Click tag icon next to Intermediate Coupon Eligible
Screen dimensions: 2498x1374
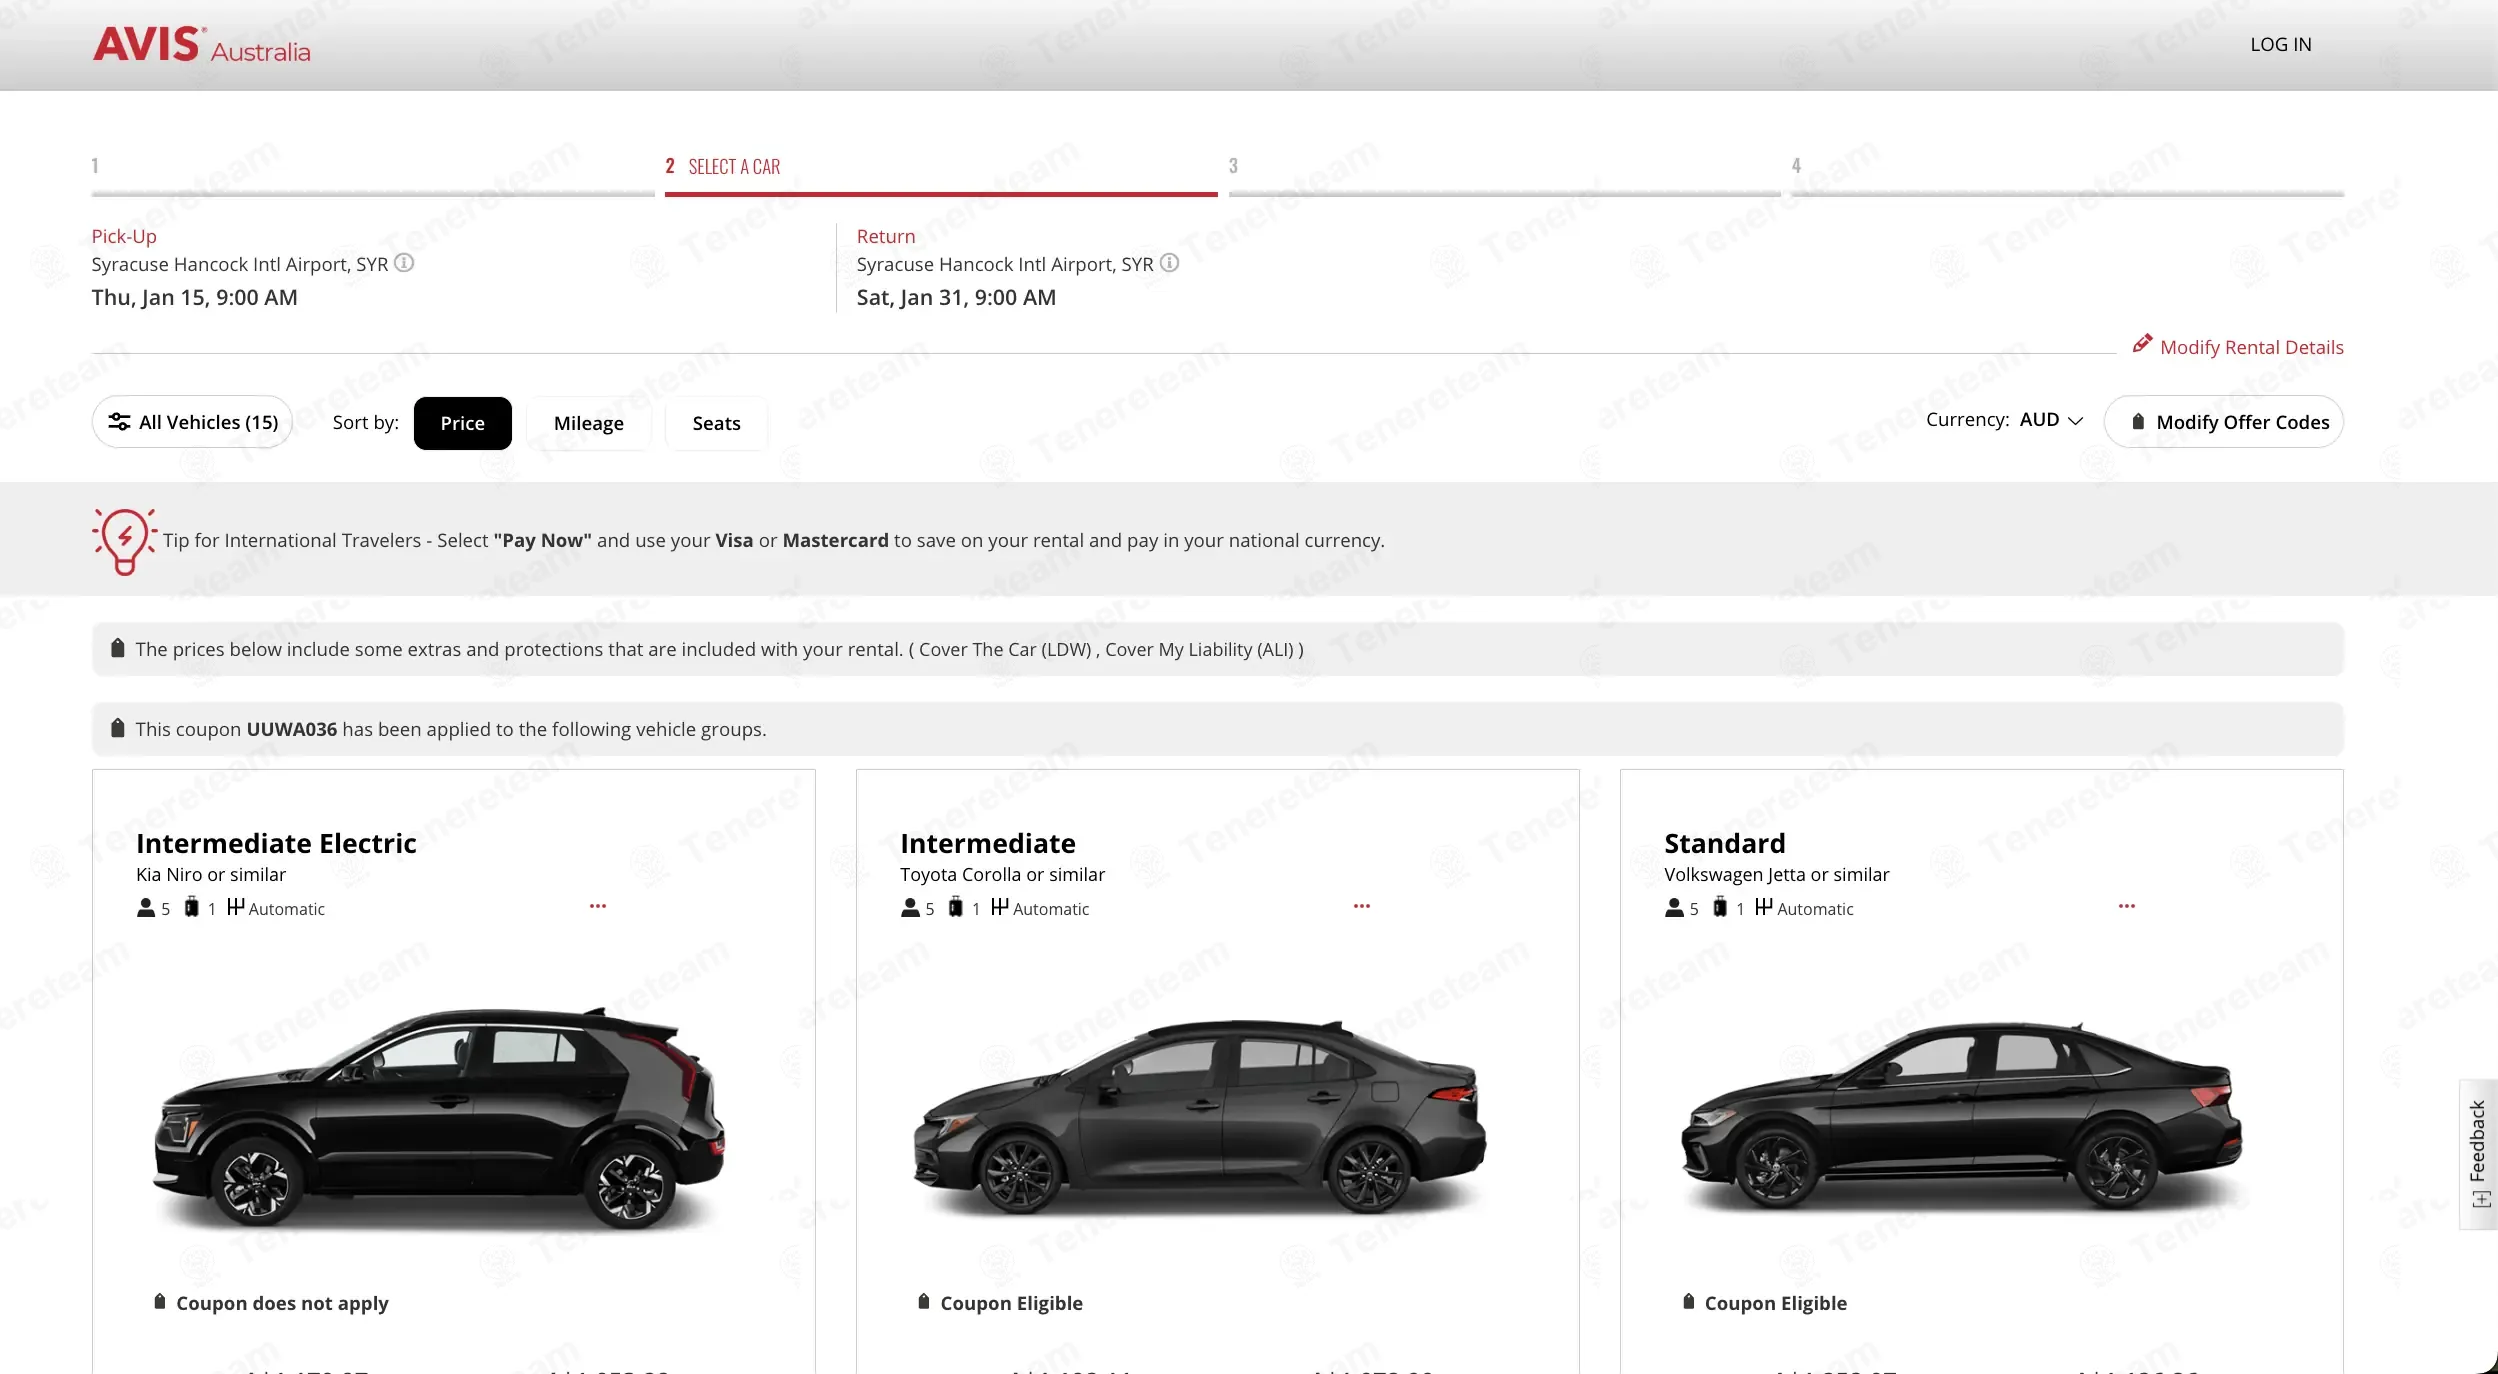(924, 1301)
